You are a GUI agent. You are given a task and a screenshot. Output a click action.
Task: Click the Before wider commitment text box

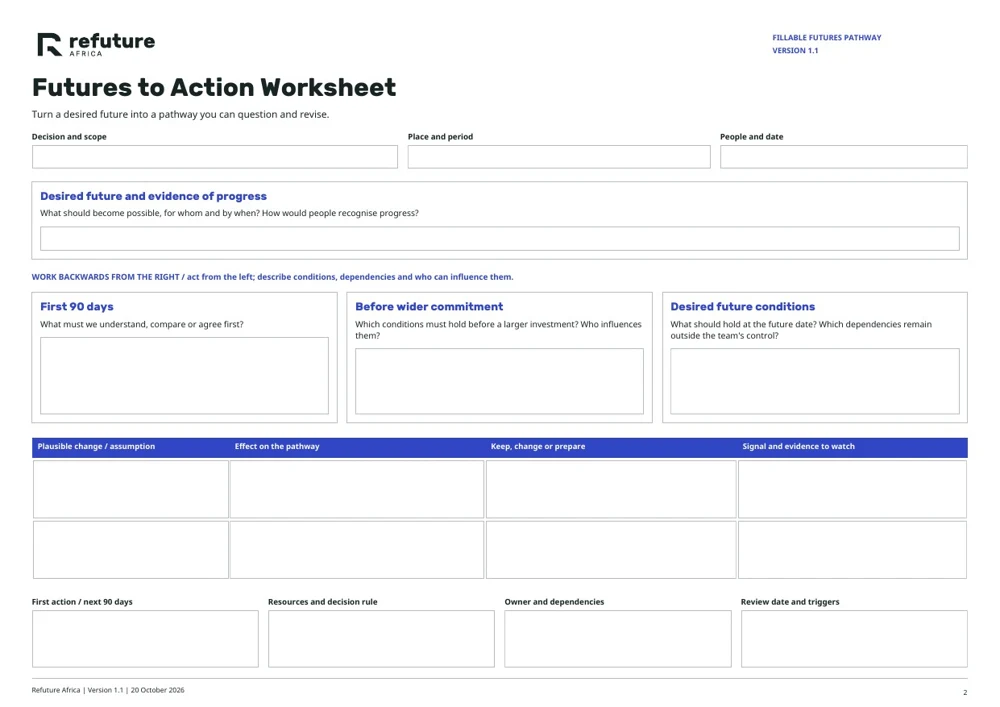(499, 381)
